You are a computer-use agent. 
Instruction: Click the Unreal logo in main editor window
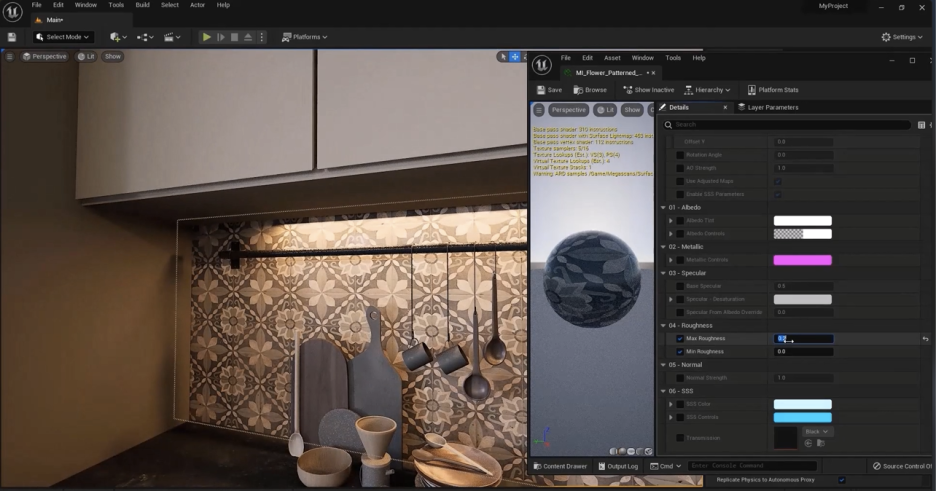pyautogui.click(x=13, y=11)
